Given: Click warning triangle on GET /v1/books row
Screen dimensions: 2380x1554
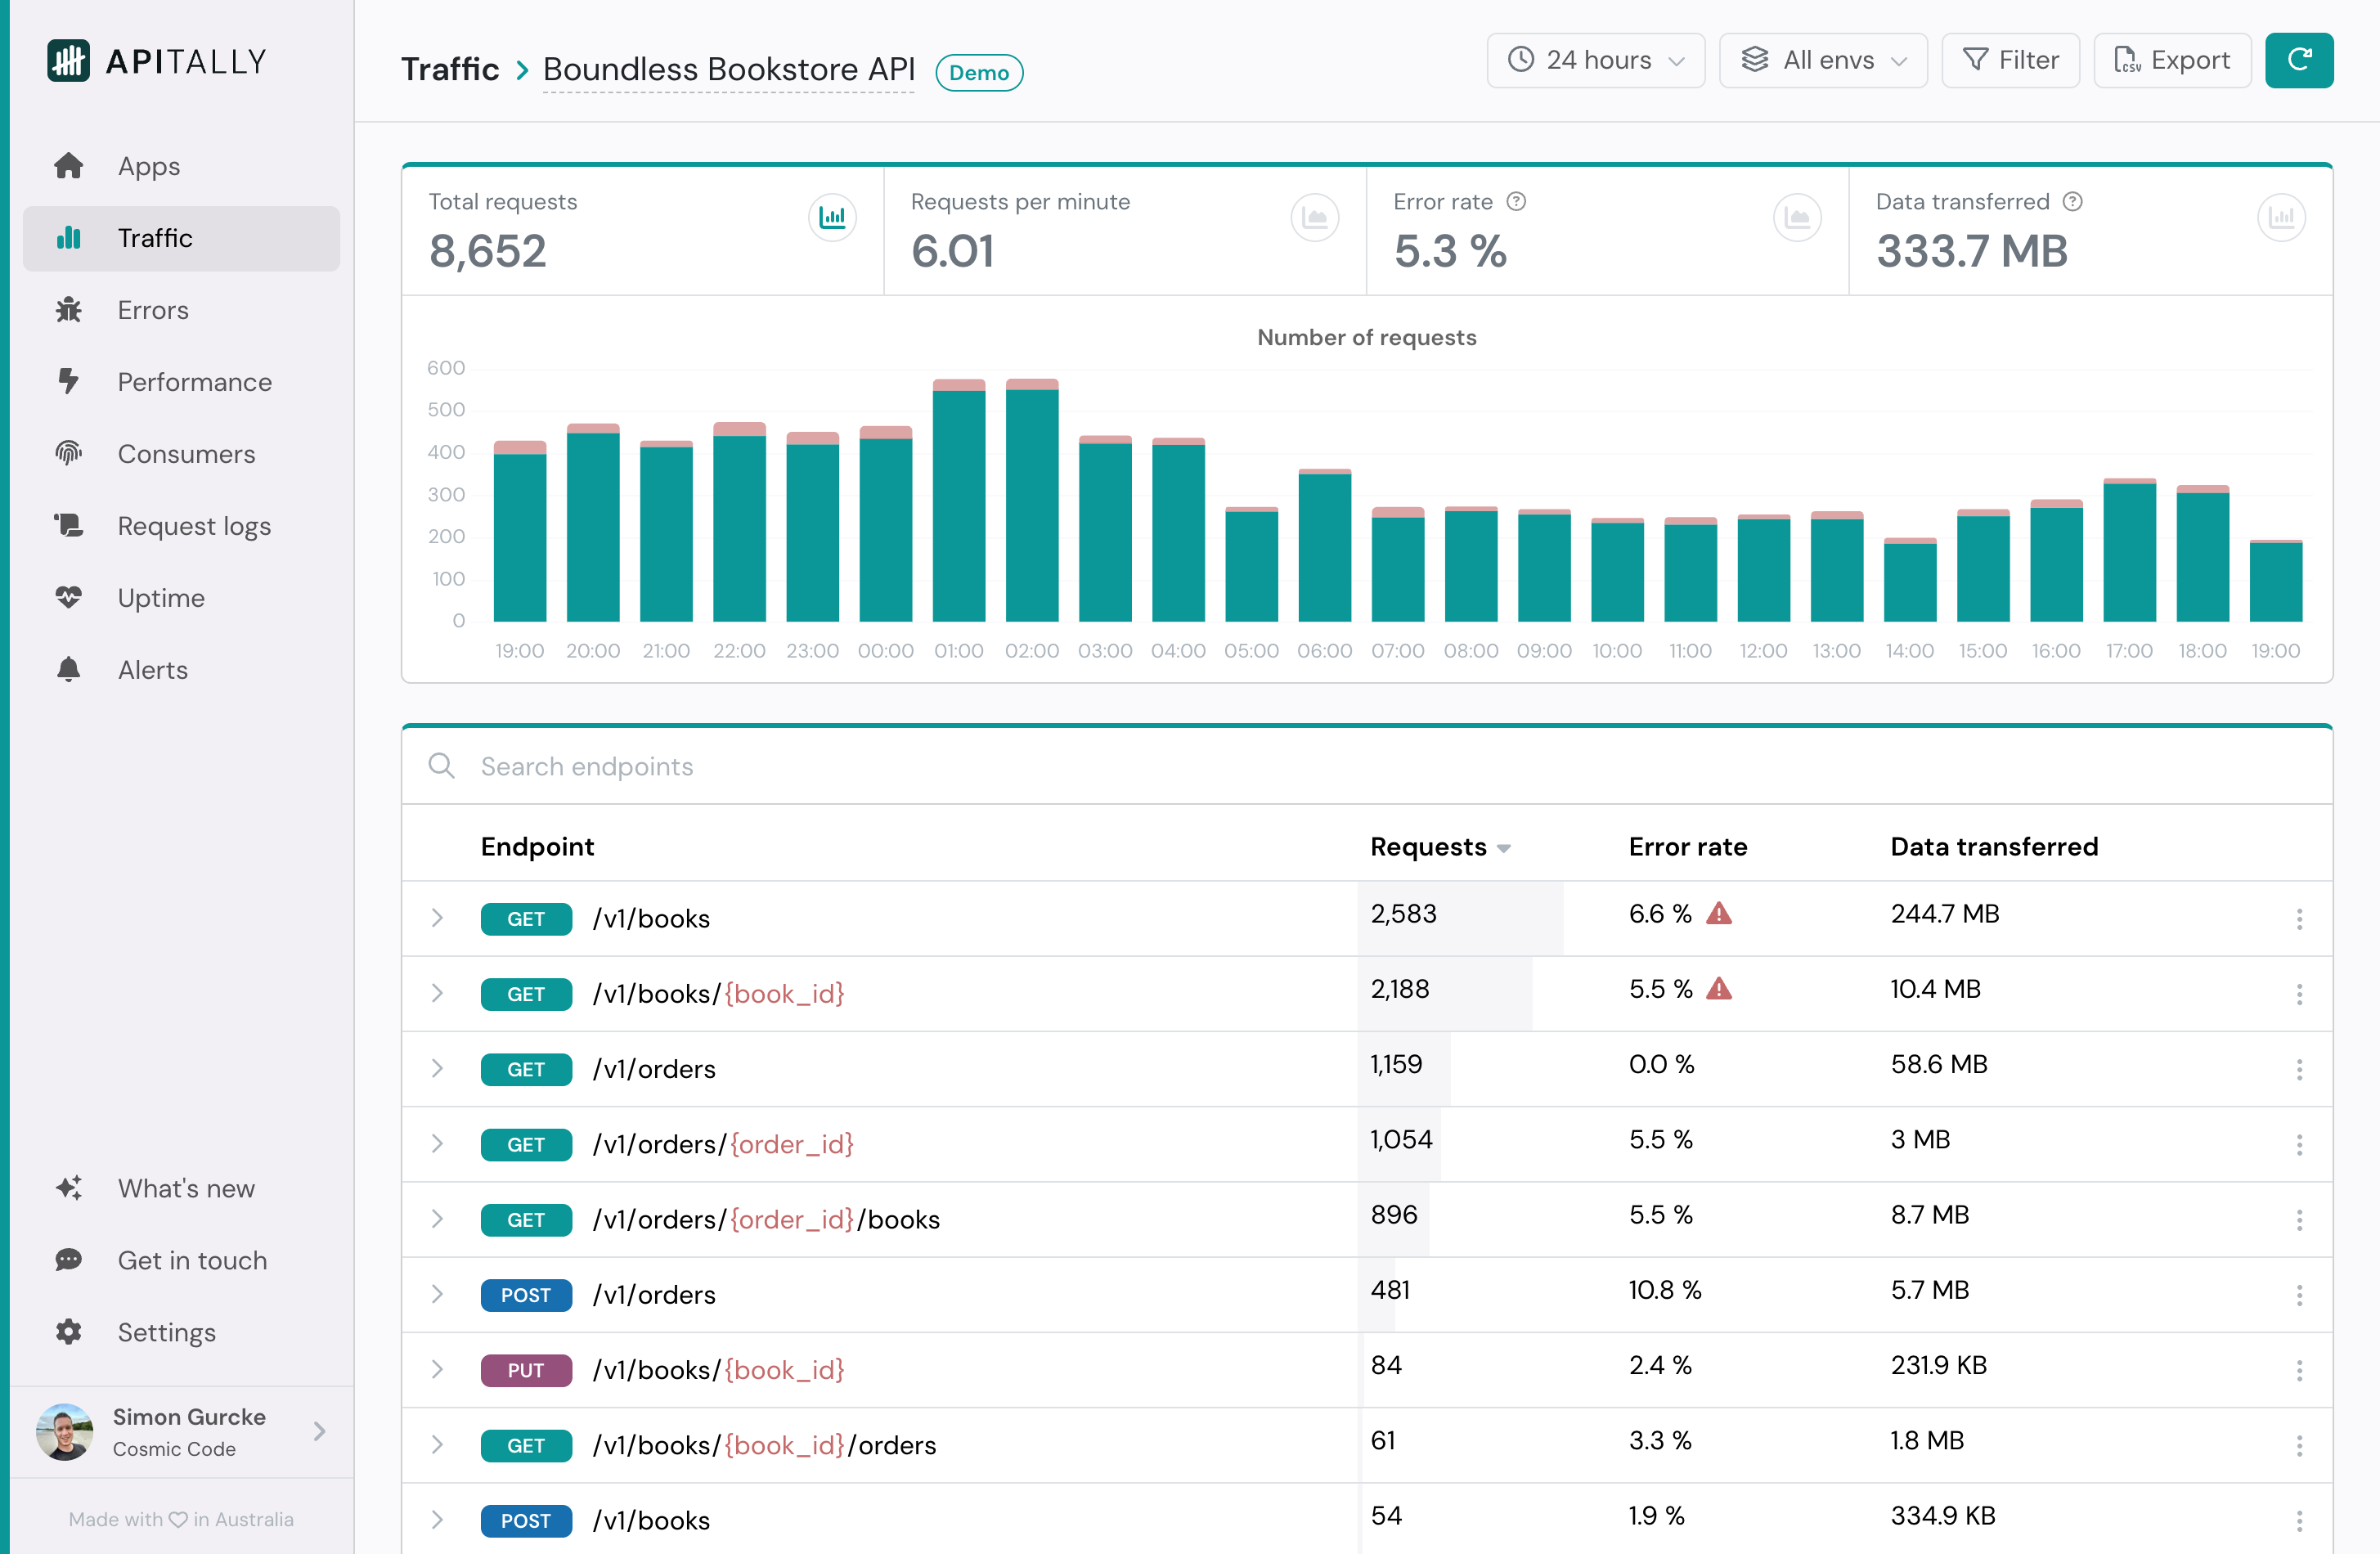Looking at the screenshot, I should pos(1718,913).
